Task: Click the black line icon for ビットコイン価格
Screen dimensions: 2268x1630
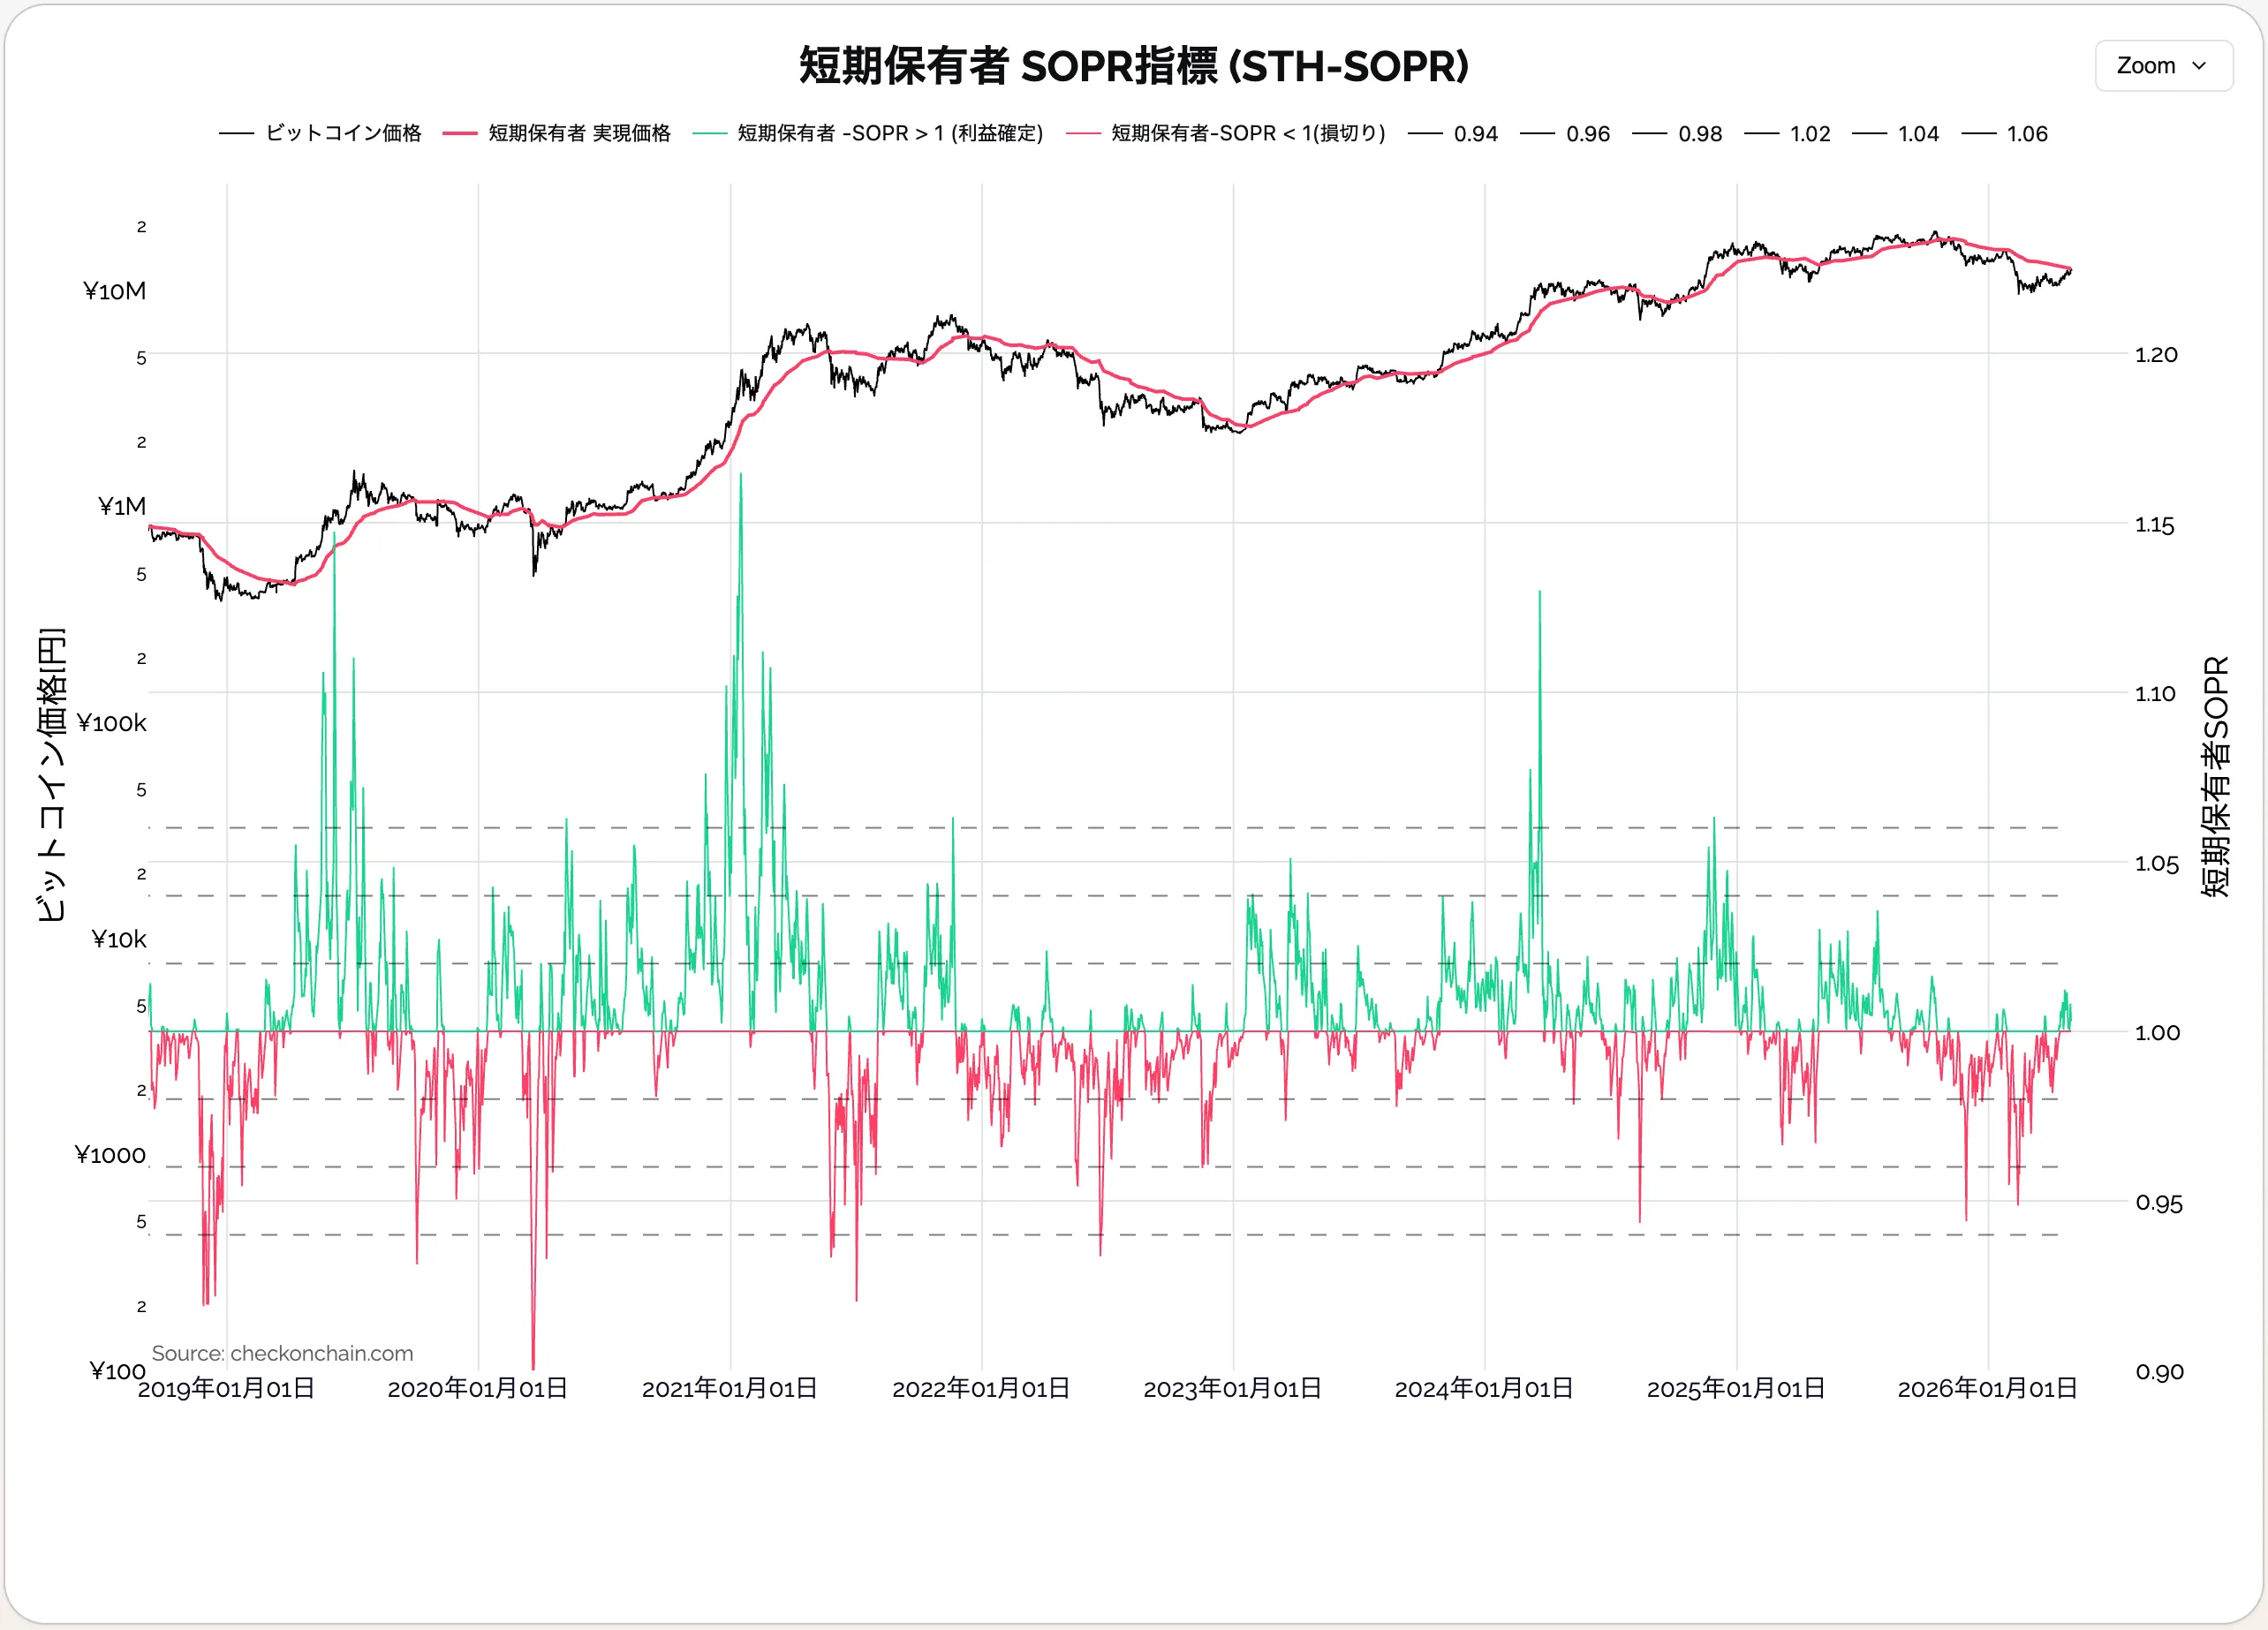Action: [x=236, y=133]
